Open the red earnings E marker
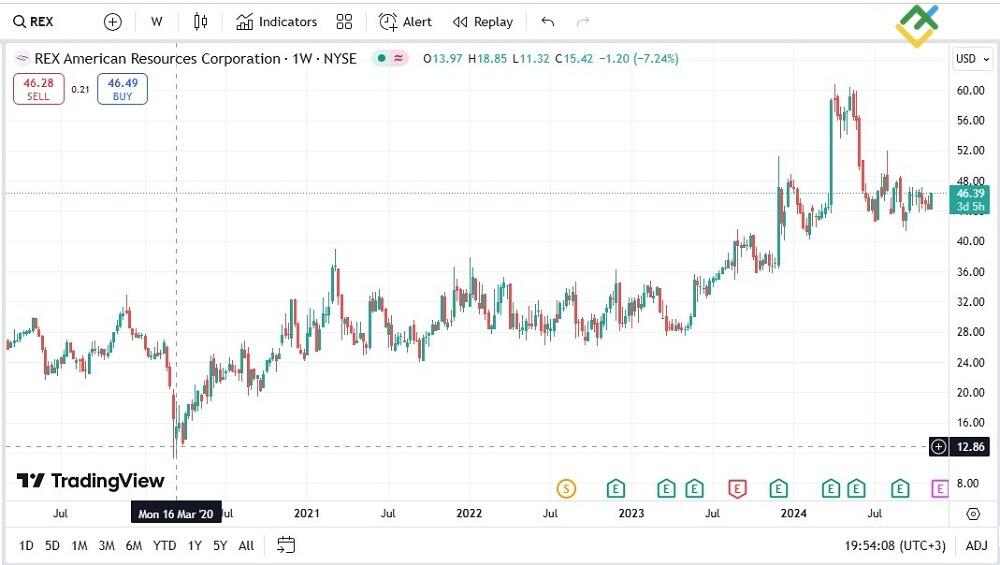The width and height of the screenshot is (1000, 565). [737, 489]
